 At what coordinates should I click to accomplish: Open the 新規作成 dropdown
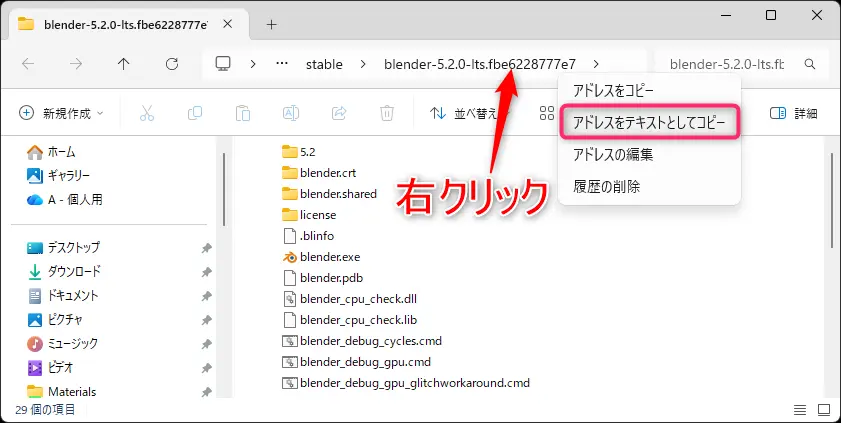tap(61, 113)
